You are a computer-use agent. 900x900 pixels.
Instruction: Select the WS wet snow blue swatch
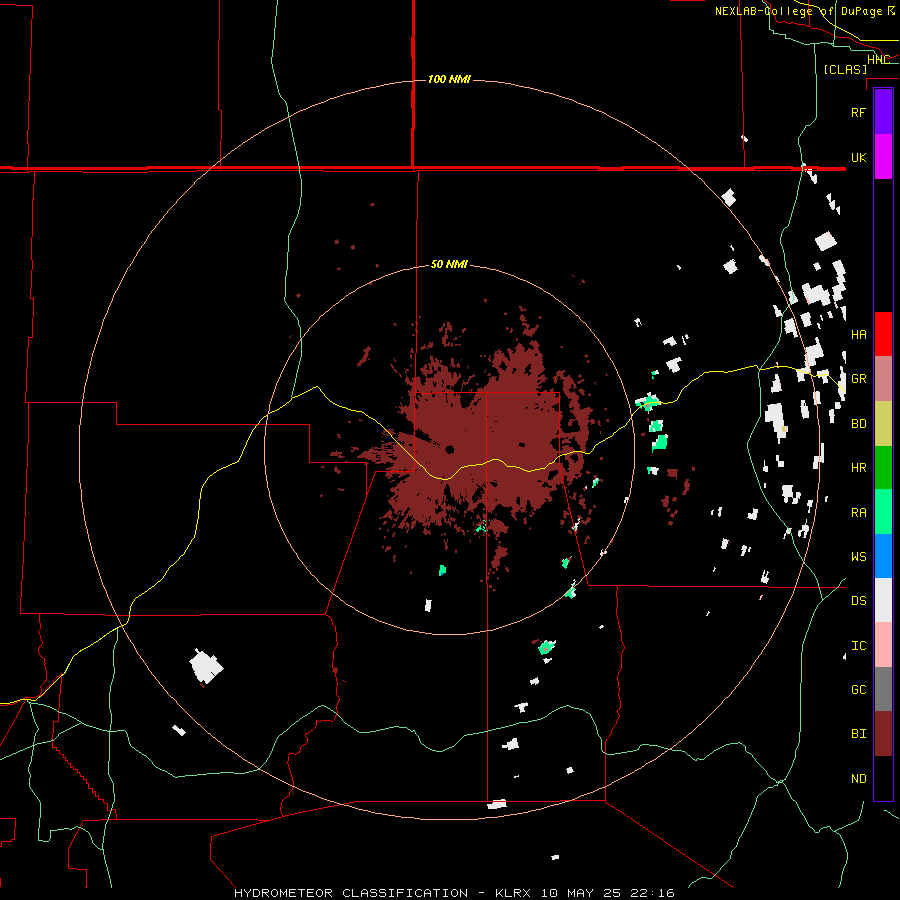(883, 556)
